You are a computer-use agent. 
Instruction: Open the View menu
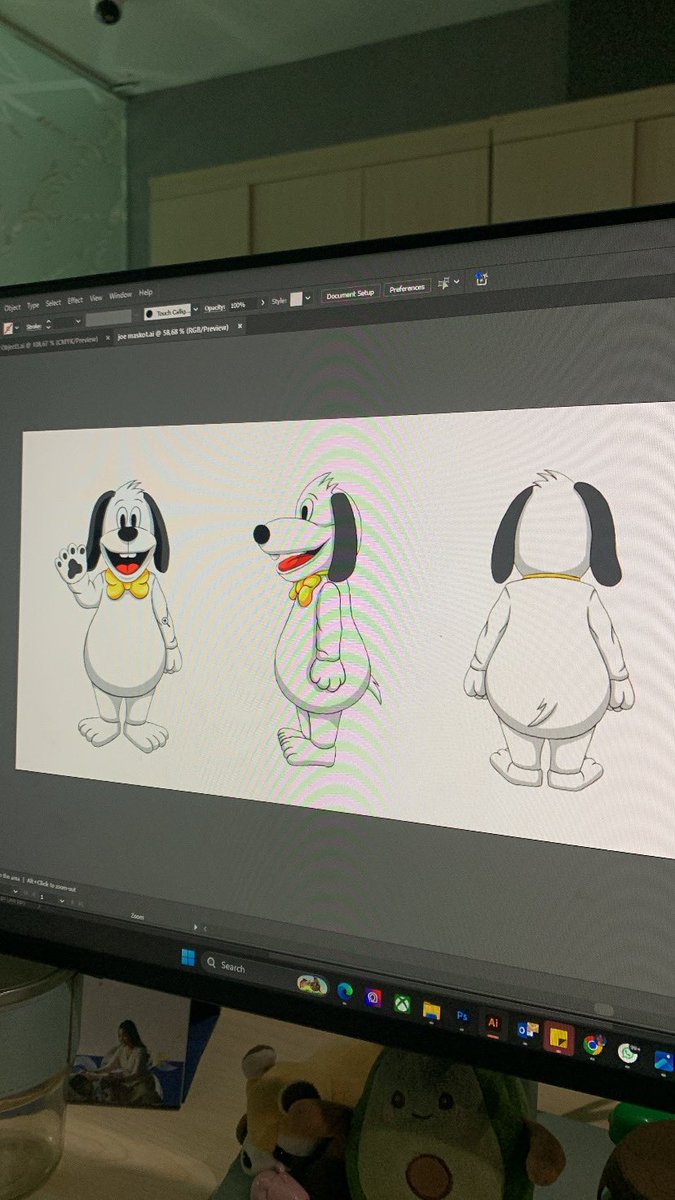(96, 298)
